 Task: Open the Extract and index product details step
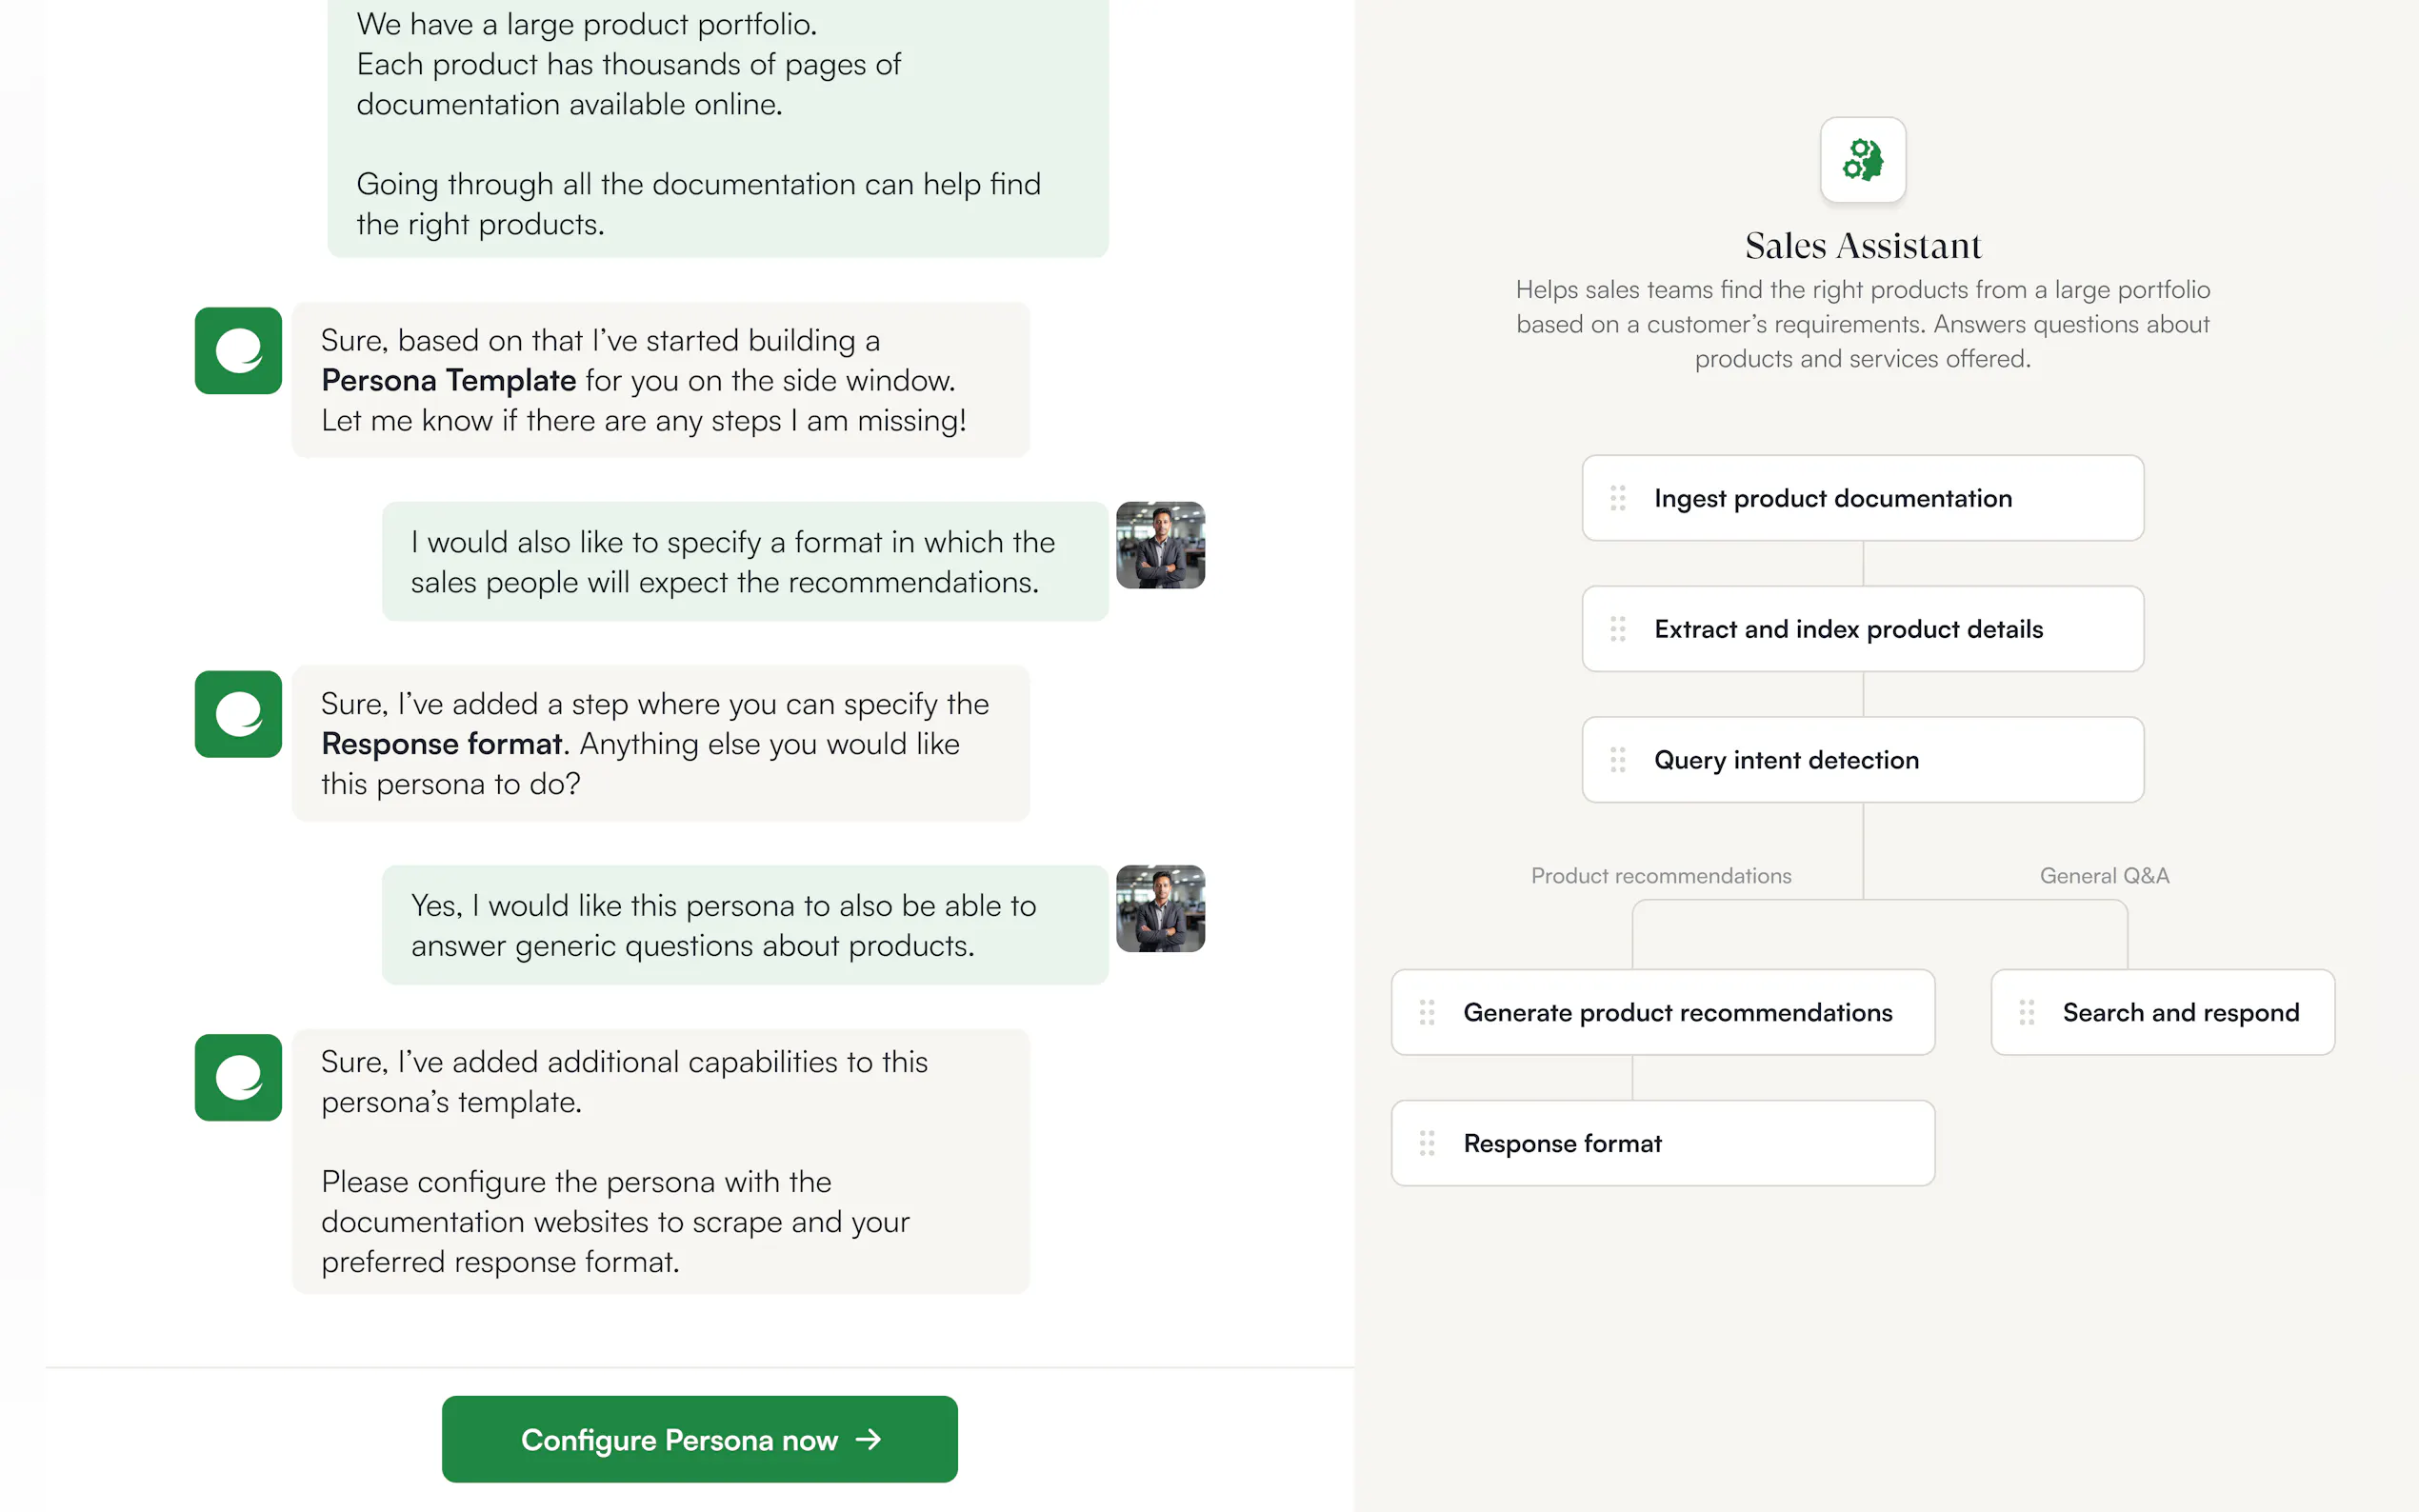pyautogui.click(x=1862, y=629)
